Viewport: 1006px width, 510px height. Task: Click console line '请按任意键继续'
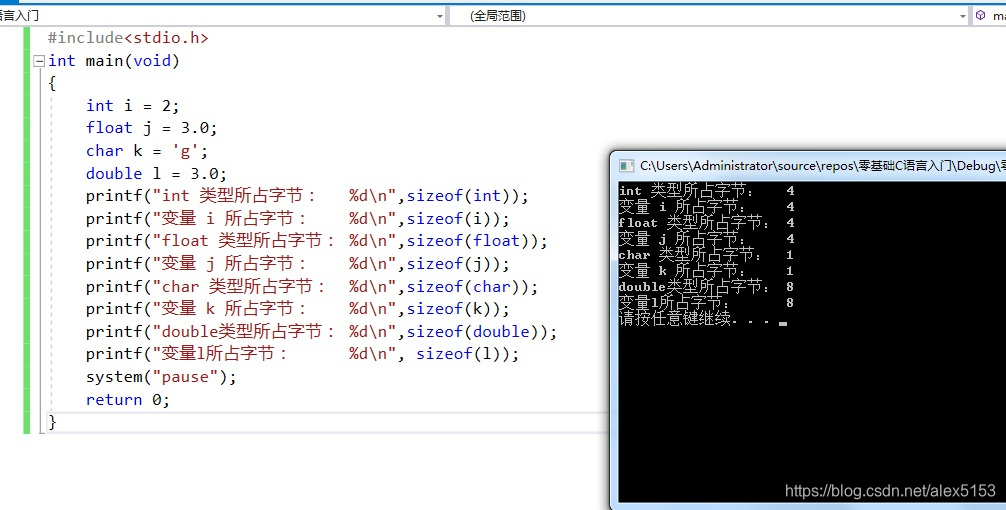point(703,319)
